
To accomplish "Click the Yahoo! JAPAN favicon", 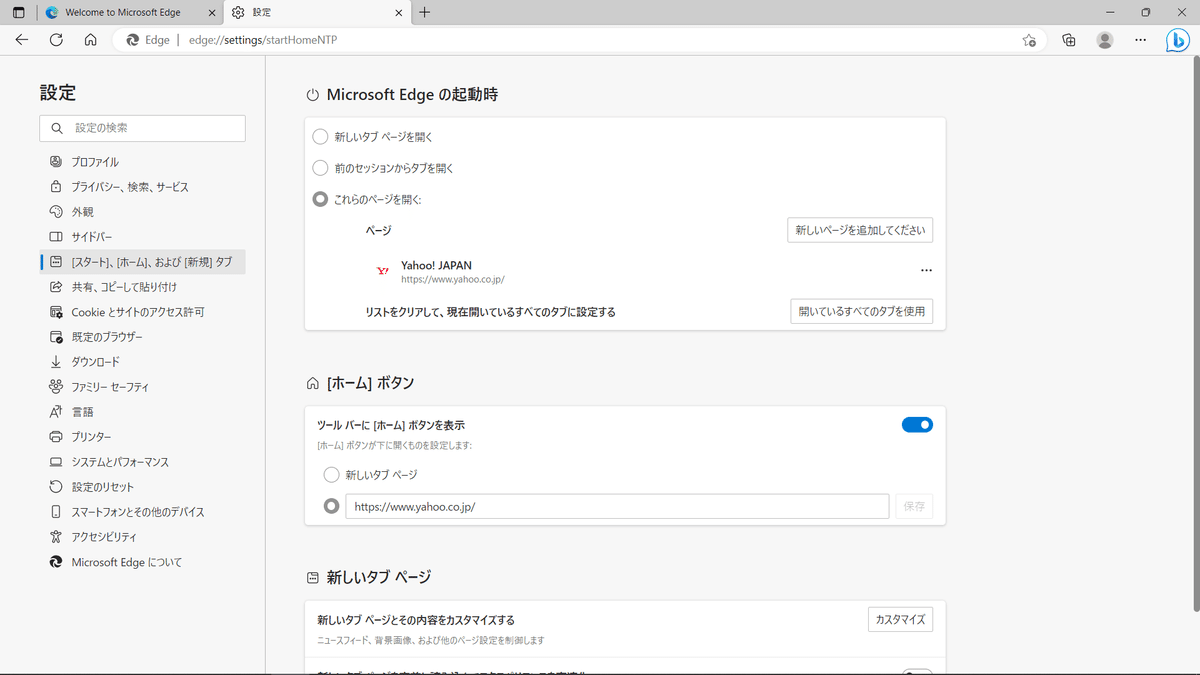I will [382, 271].
